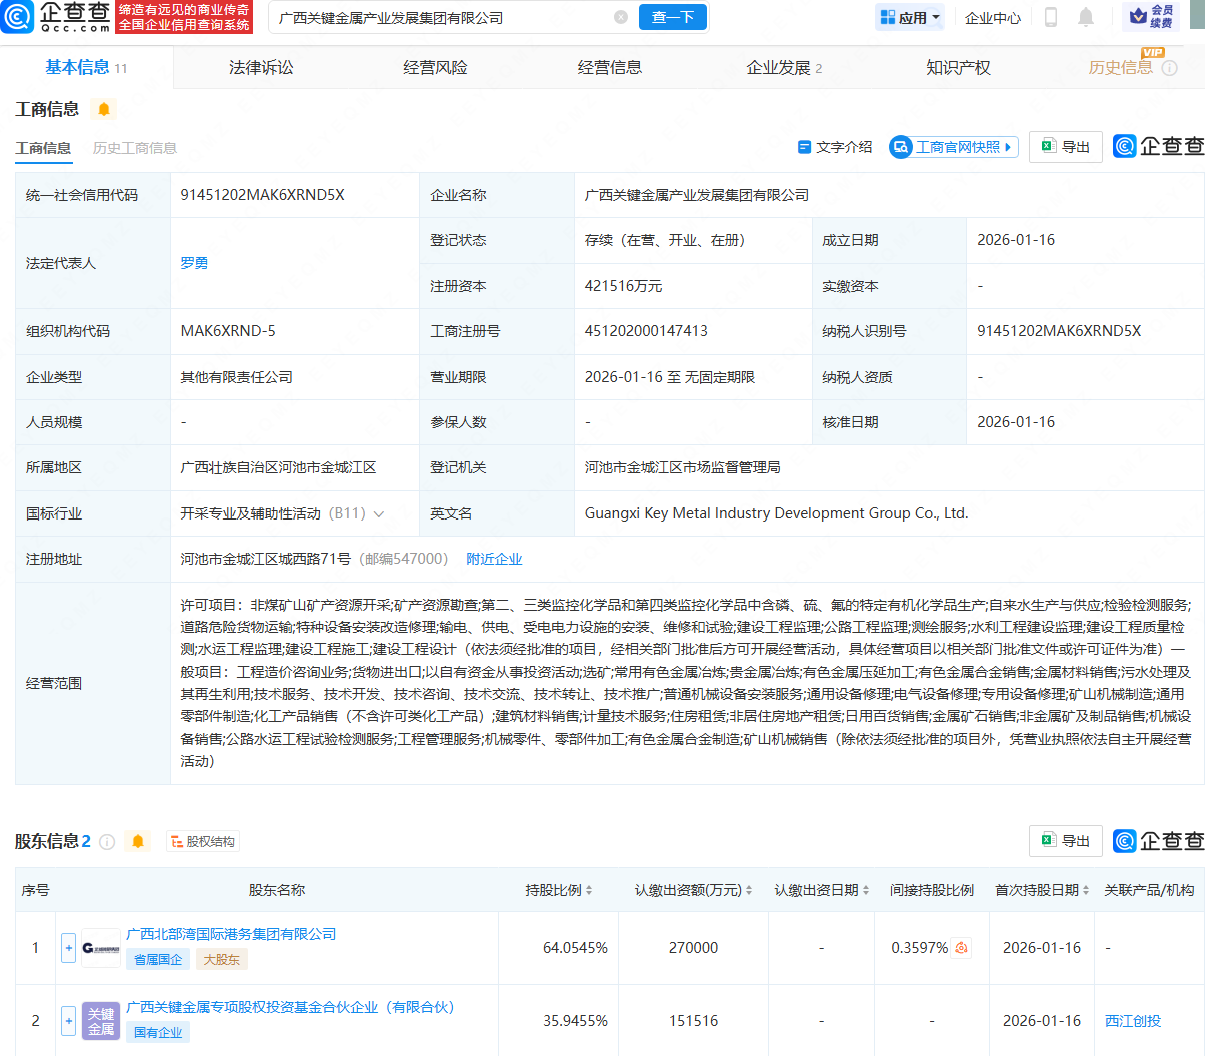This screenshot has width=1205, height=1056.
Task: Expand the 国标行业 classification chevron
Action: coord(379,514)
